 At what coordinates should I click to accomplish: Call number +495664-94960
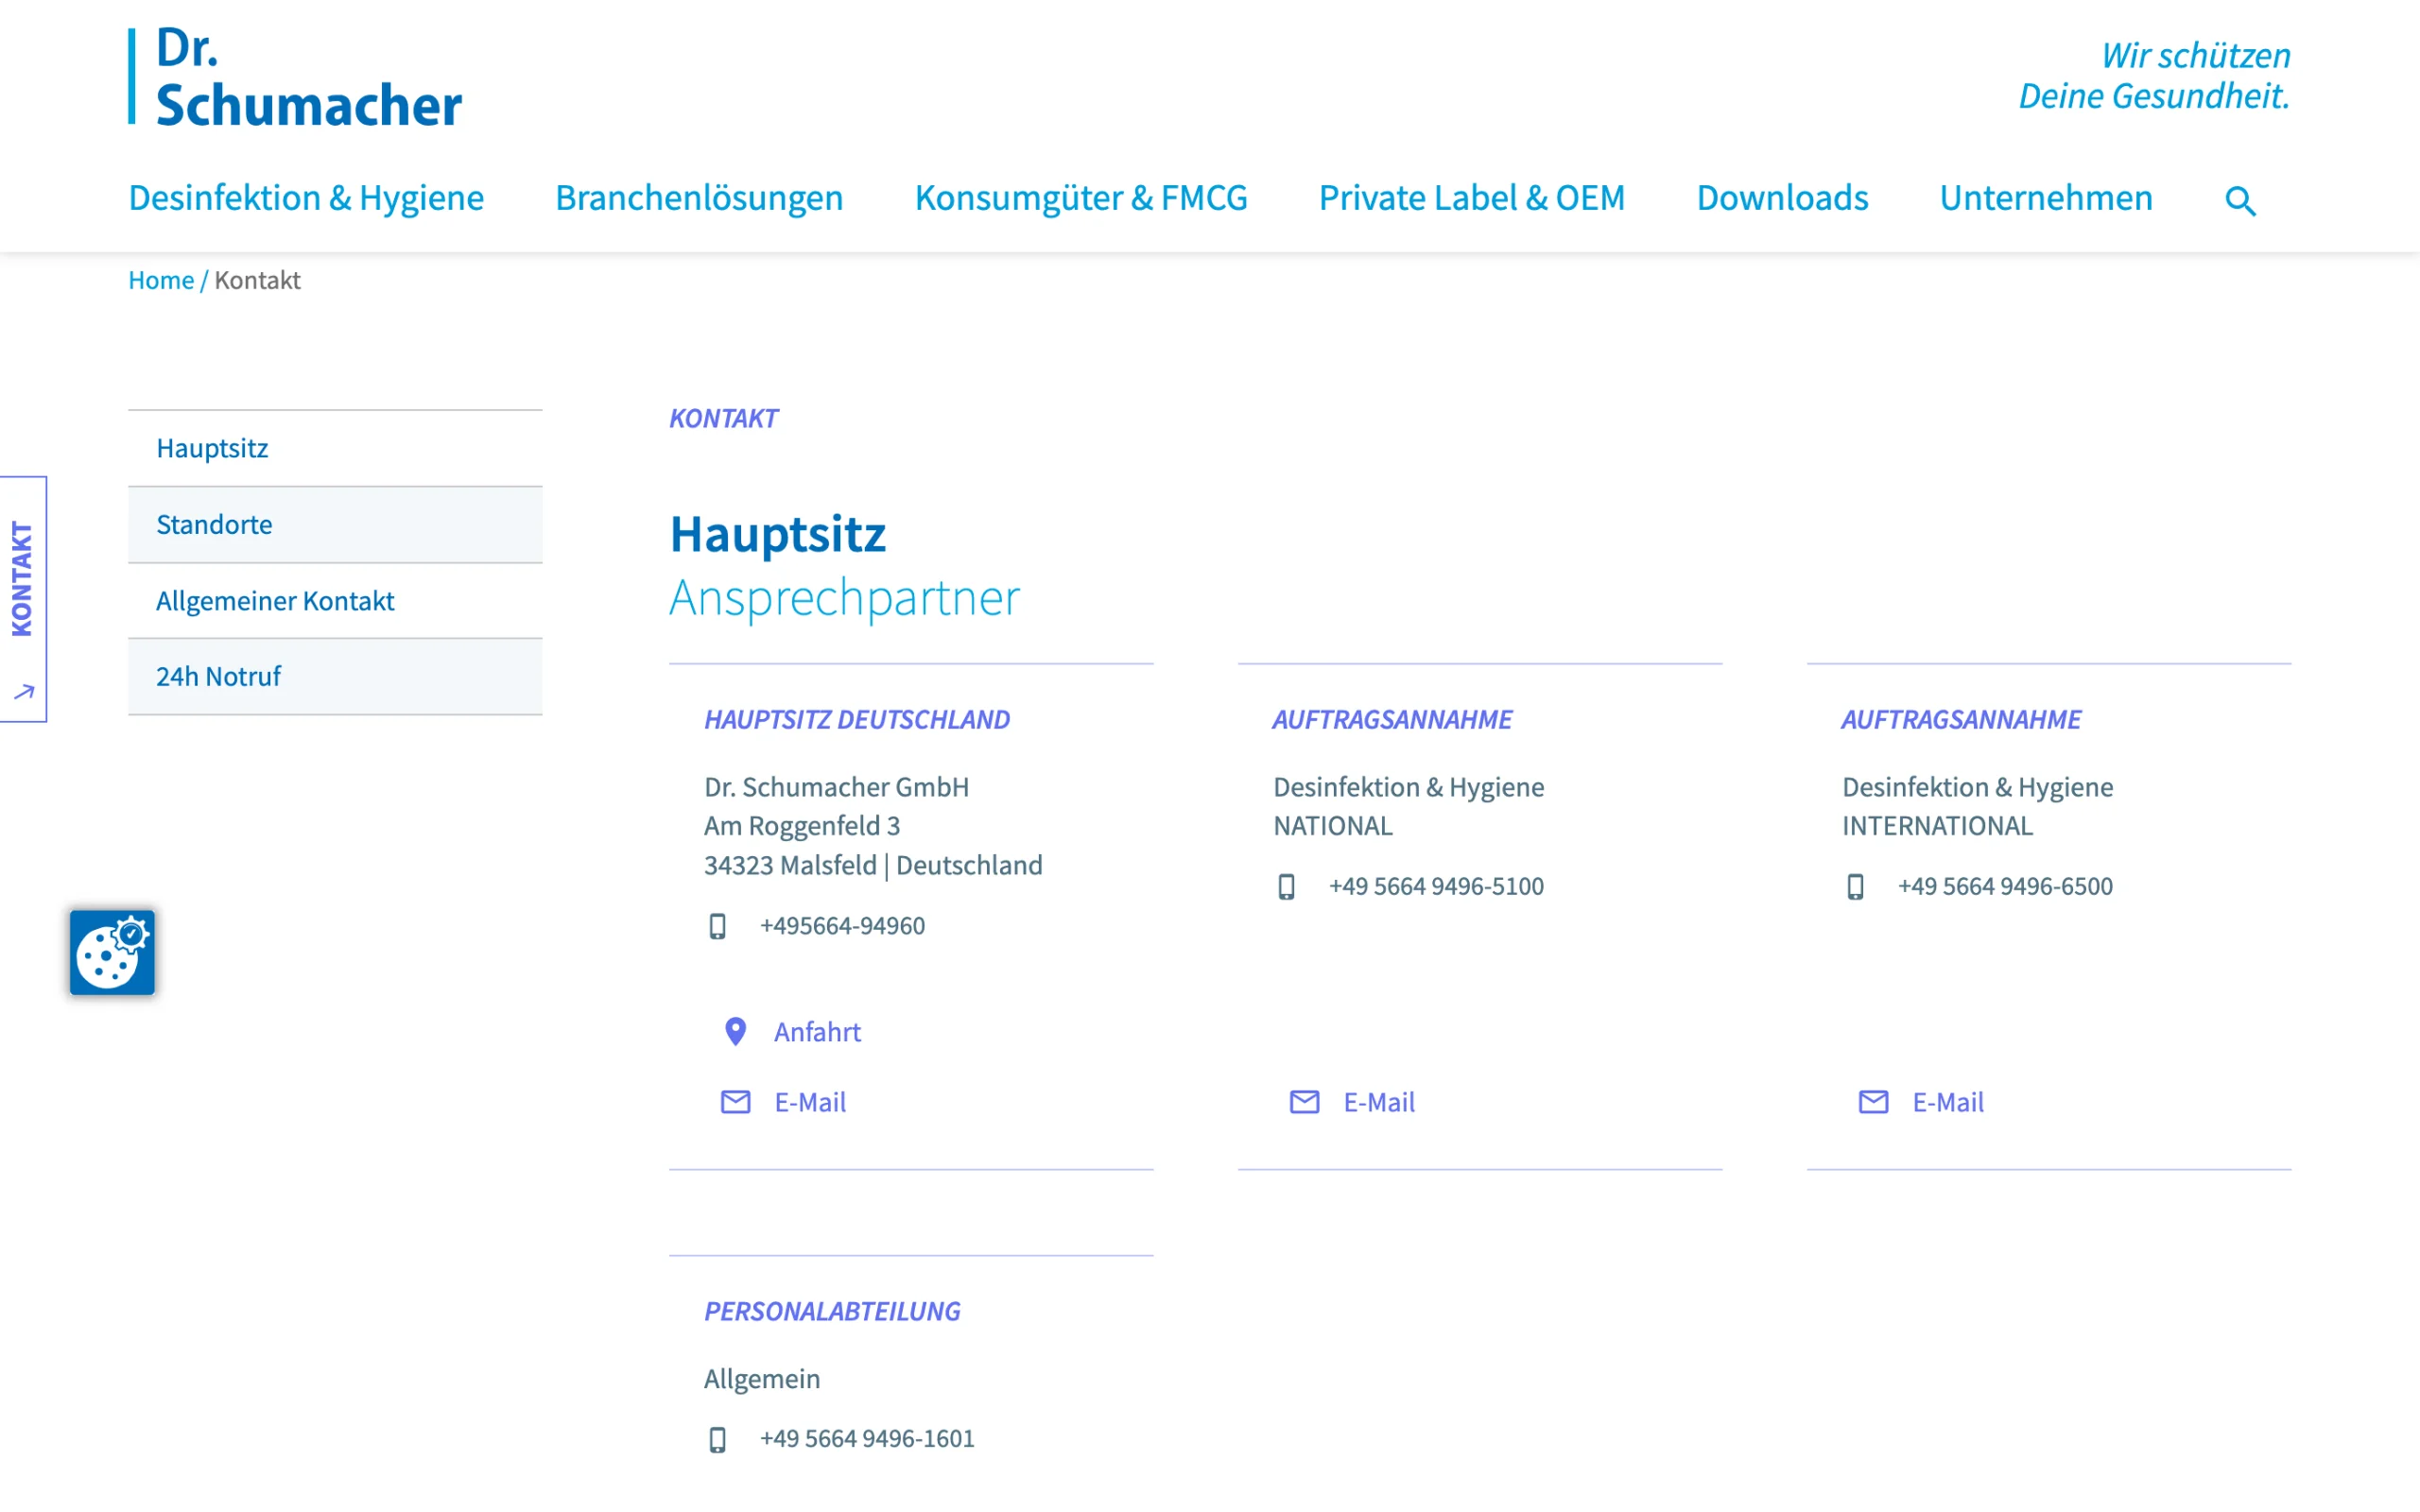click(x=842, y=926)
